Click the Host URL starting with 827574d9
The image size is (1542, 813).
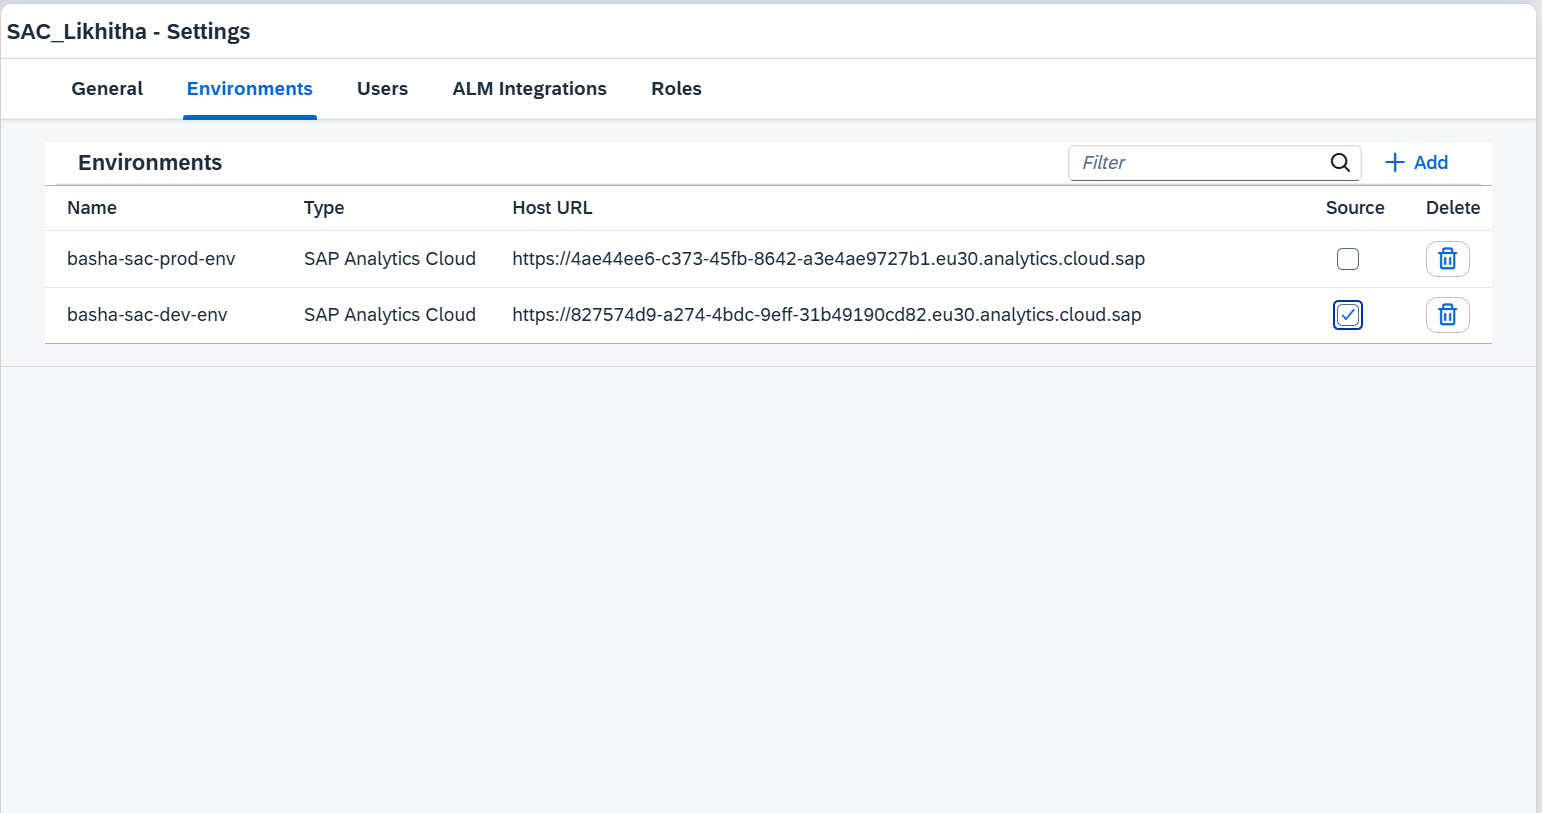click(826, 315)
